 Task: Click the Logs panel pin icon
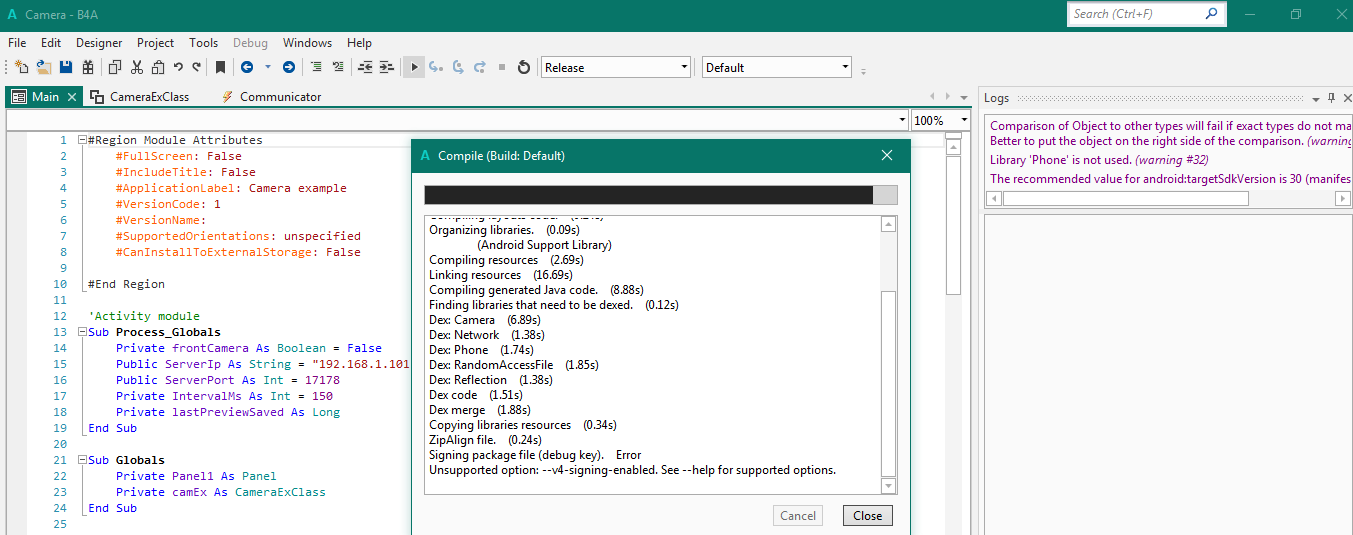(x=1331, y=98)
